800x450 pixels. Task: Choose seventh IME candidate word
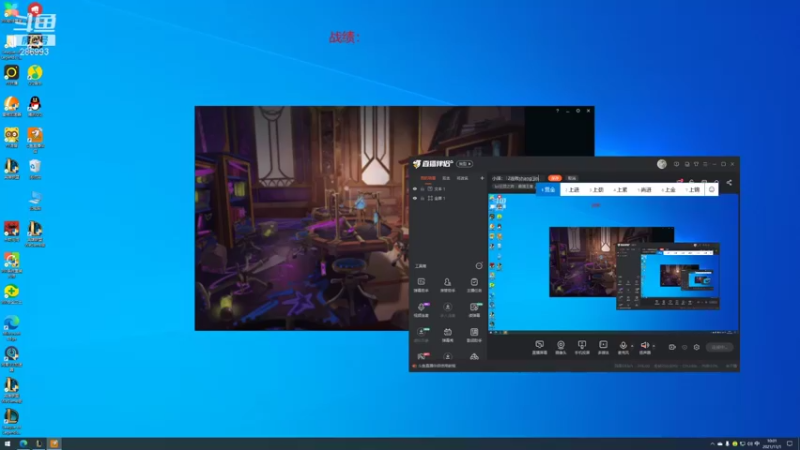(x=693, y=189)
